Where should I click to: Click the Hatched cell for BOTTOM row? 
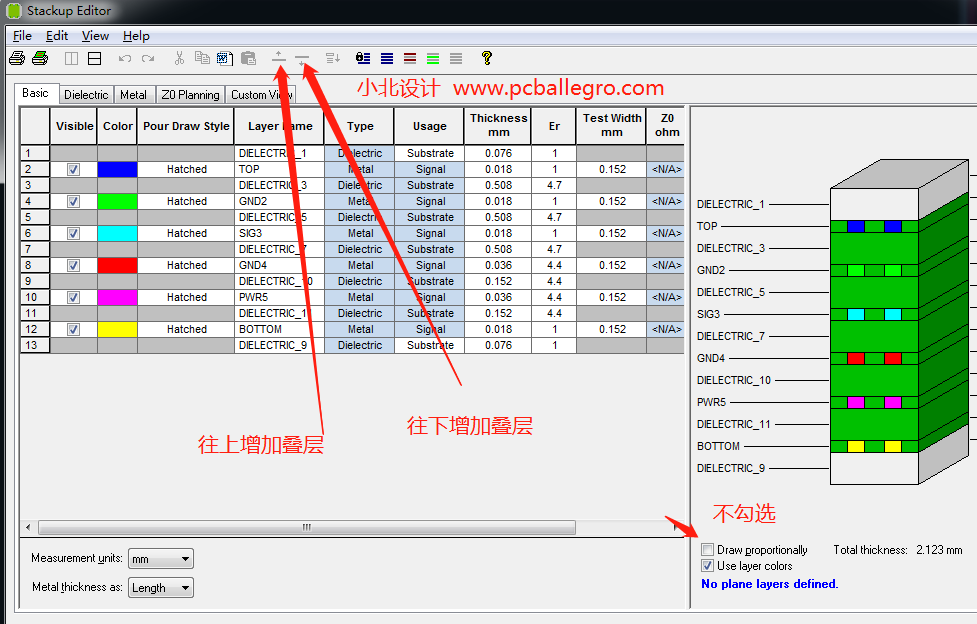tap(186, 329)
